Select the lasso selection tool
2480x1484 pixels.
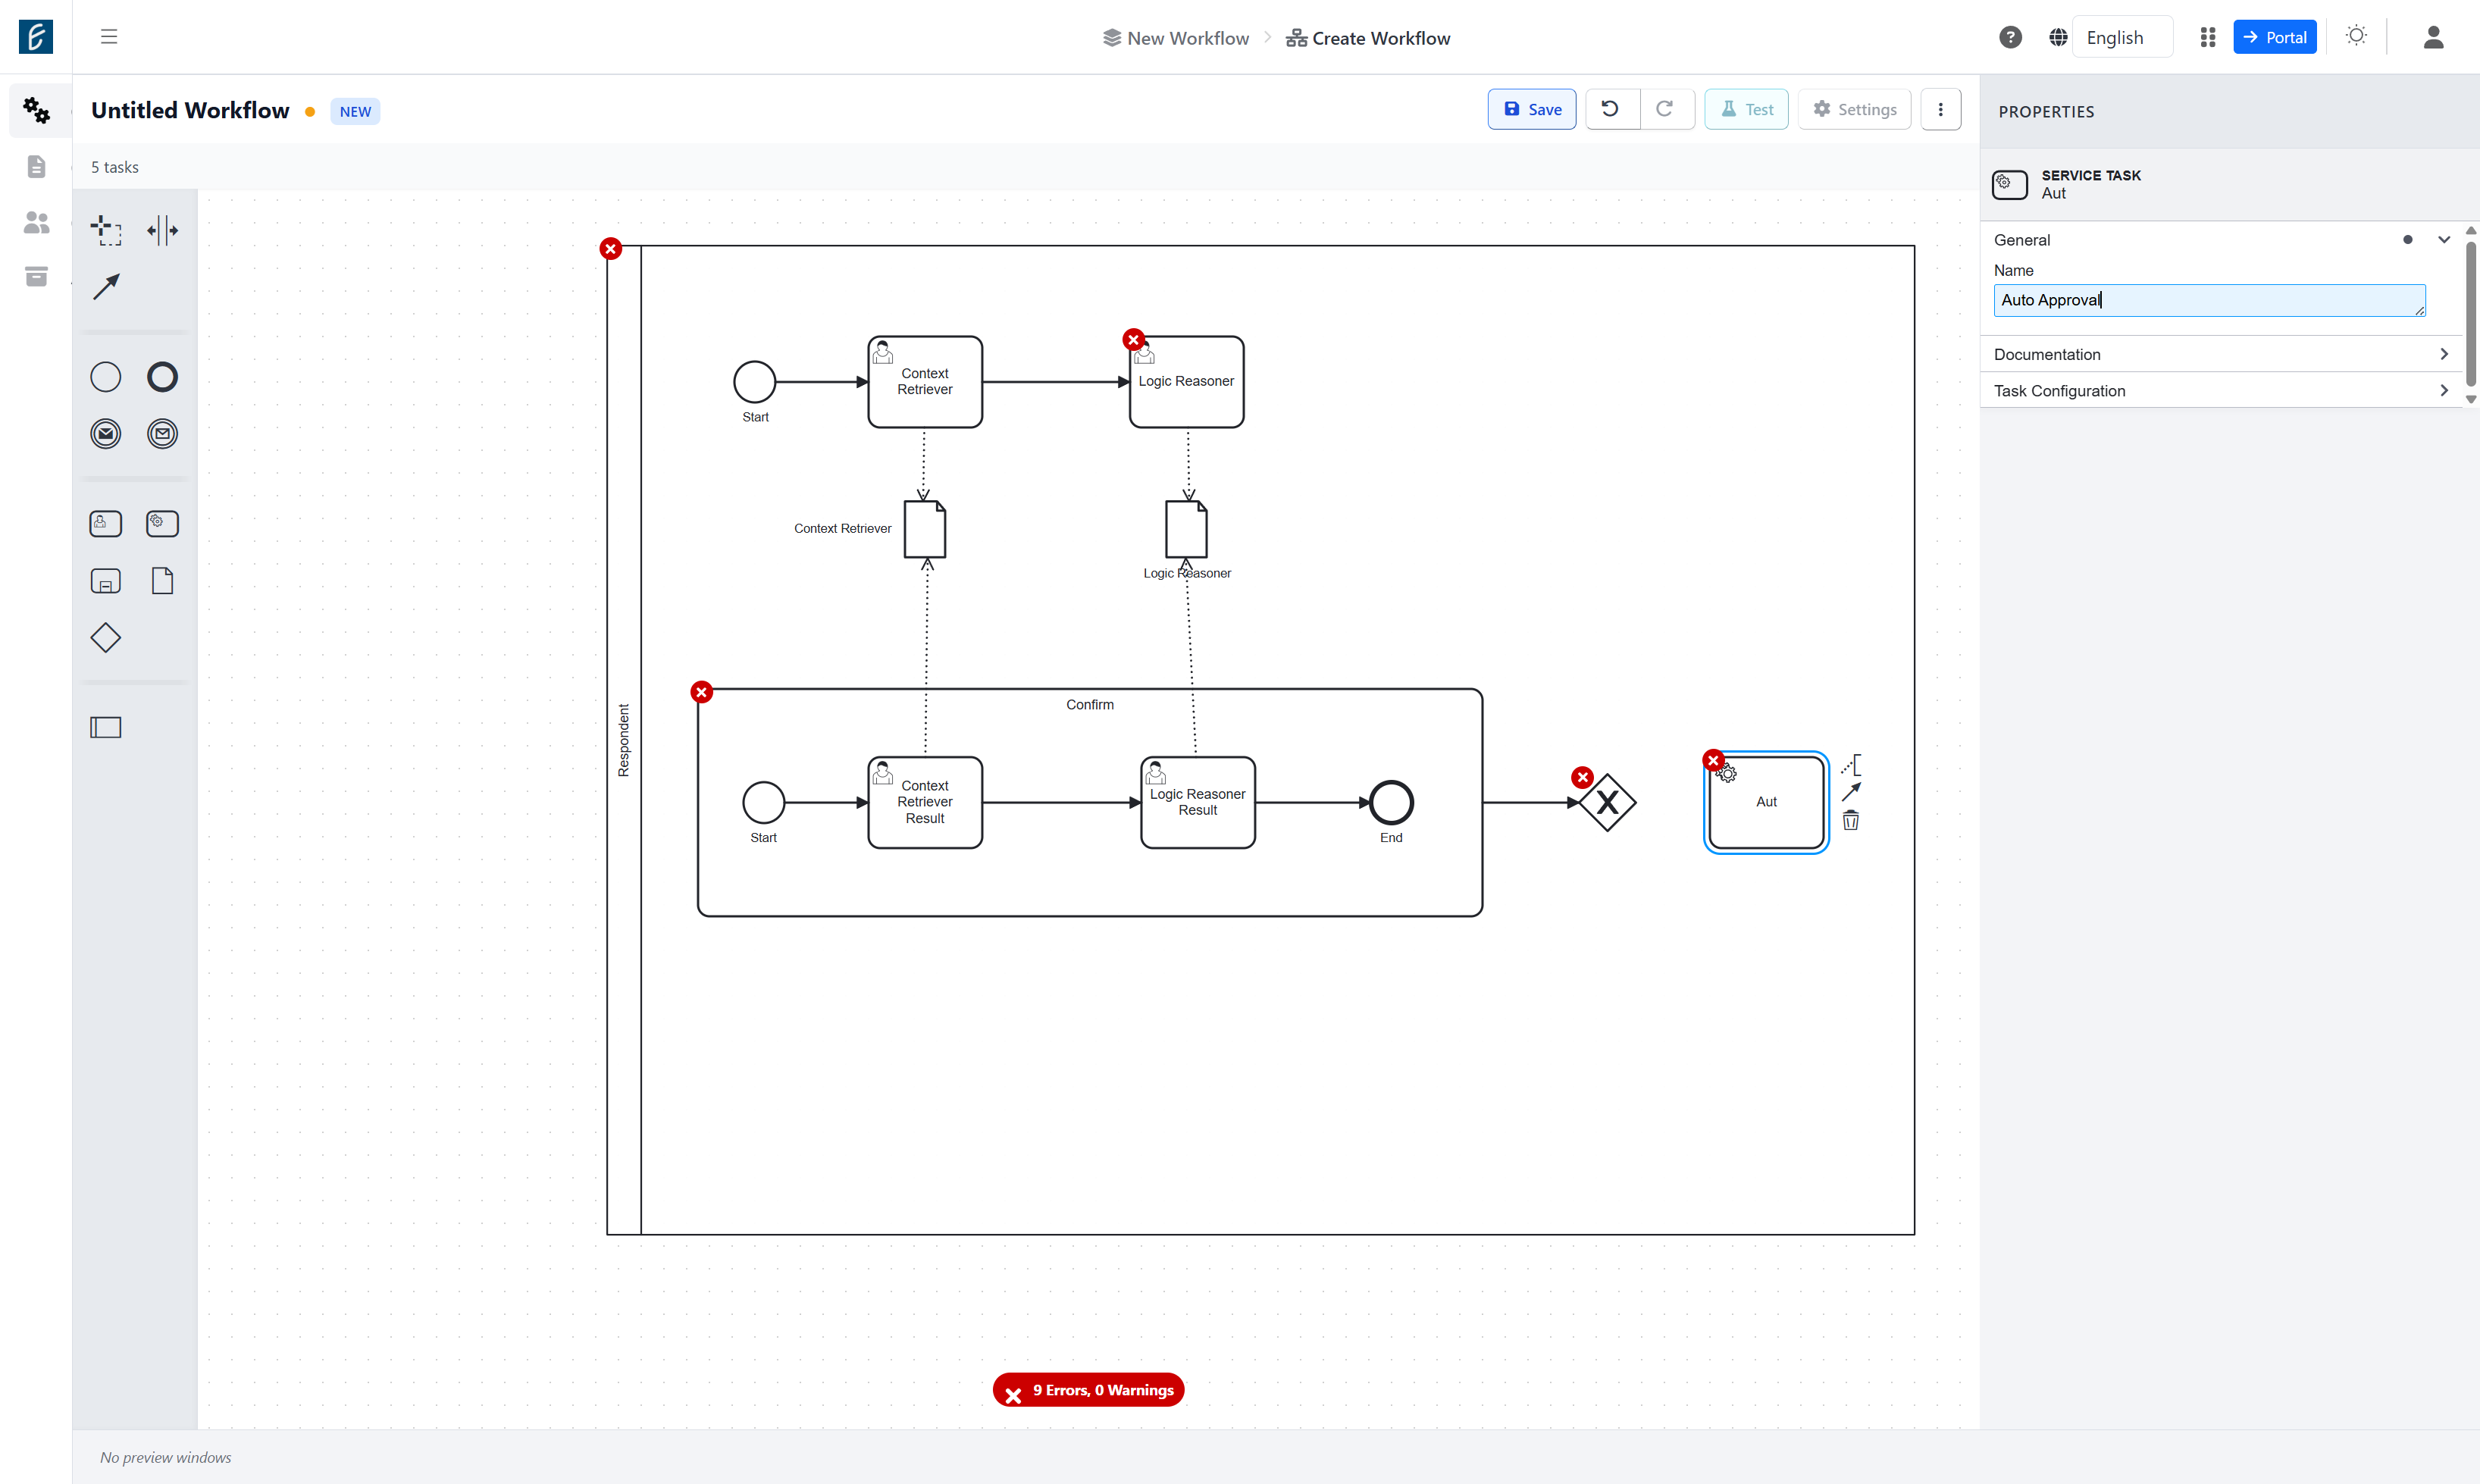pyautogui.click(x=106, y=230)
